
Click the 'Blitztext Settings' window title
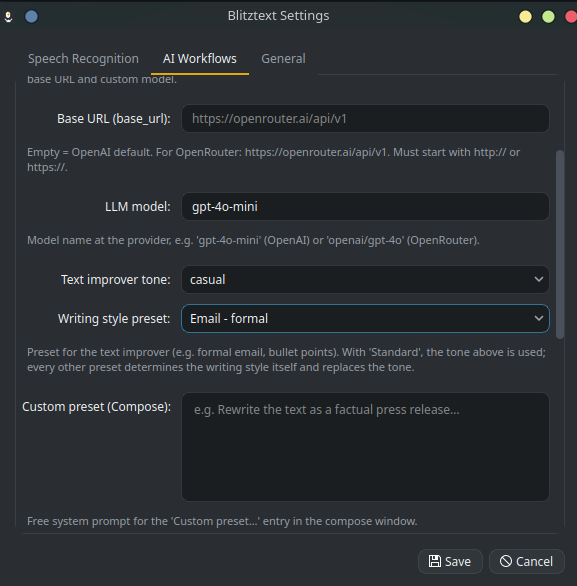[278, 16]
